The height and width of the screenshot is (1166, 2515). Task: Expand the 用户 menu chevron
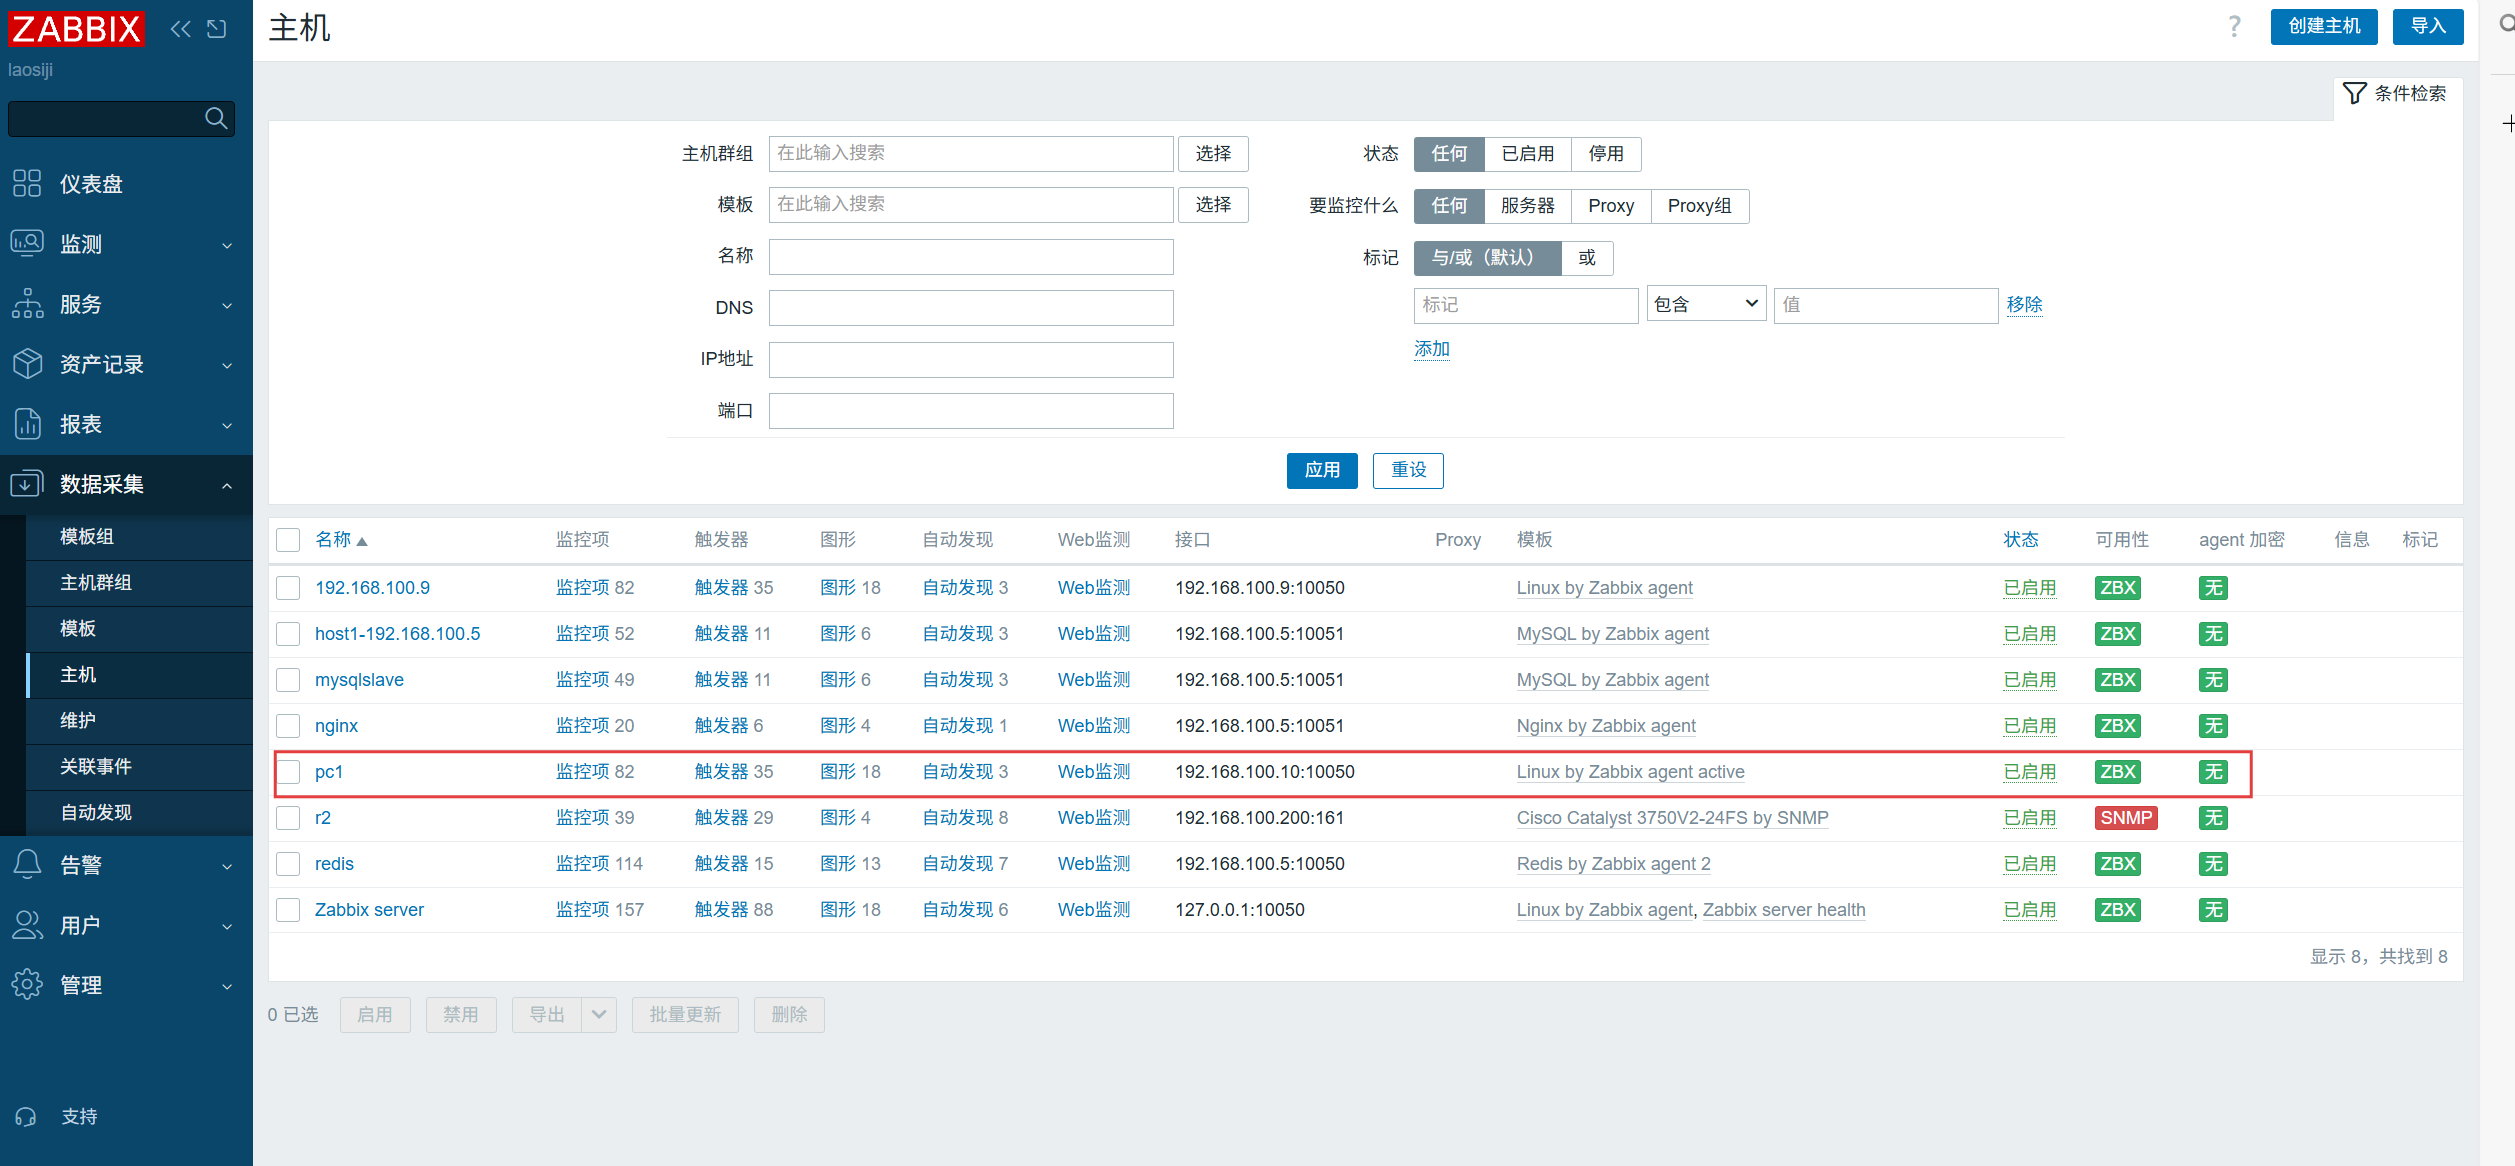[227, 926]
